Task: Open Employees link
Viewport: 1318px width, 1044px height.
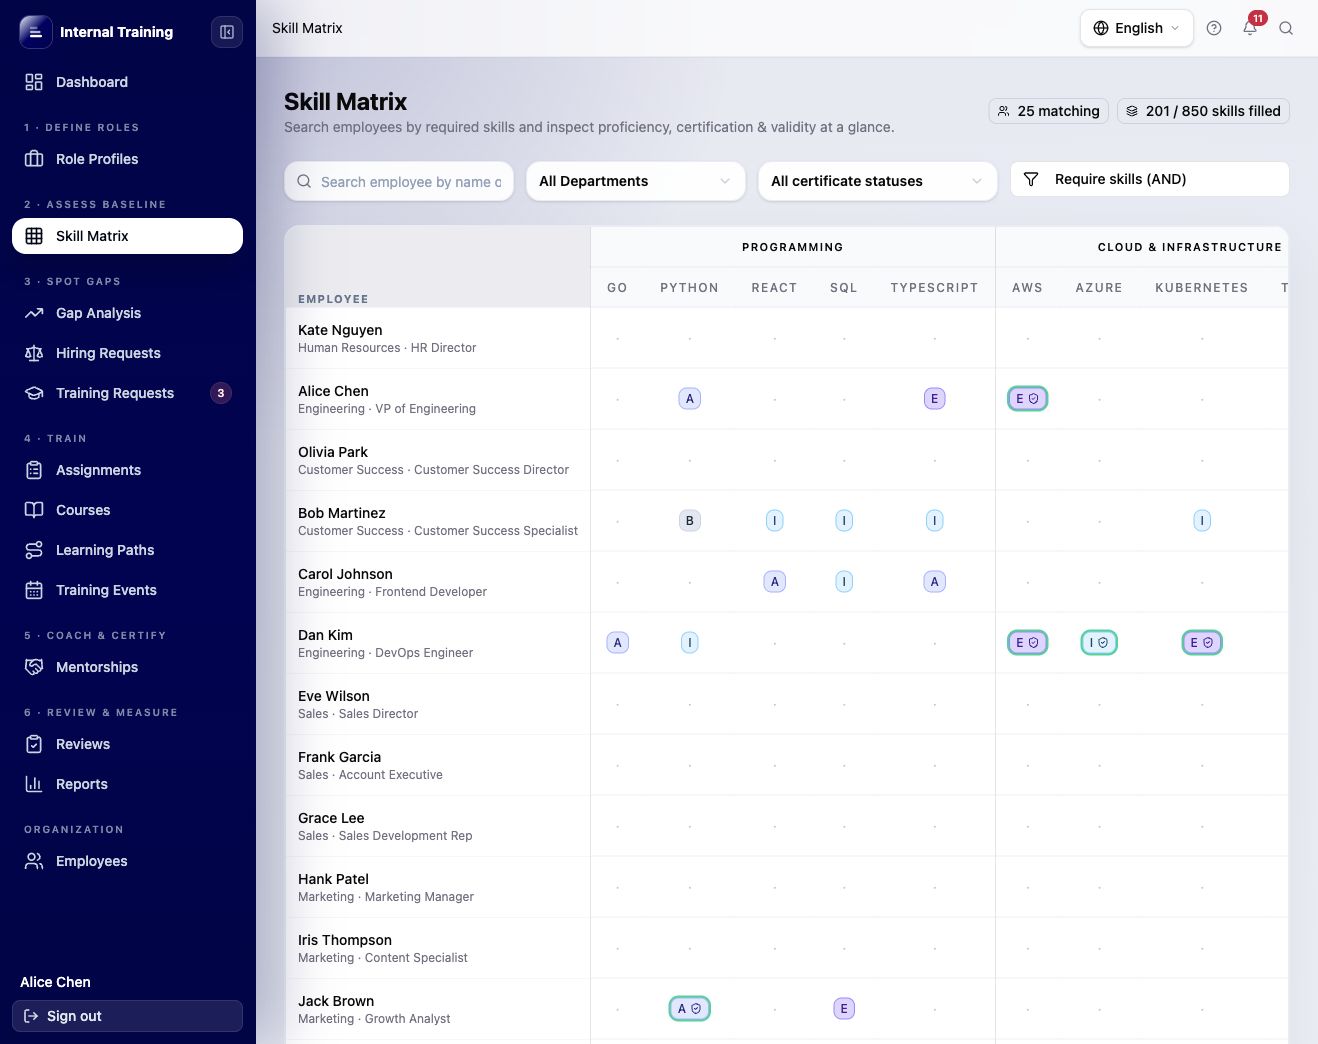Action: 127,861
